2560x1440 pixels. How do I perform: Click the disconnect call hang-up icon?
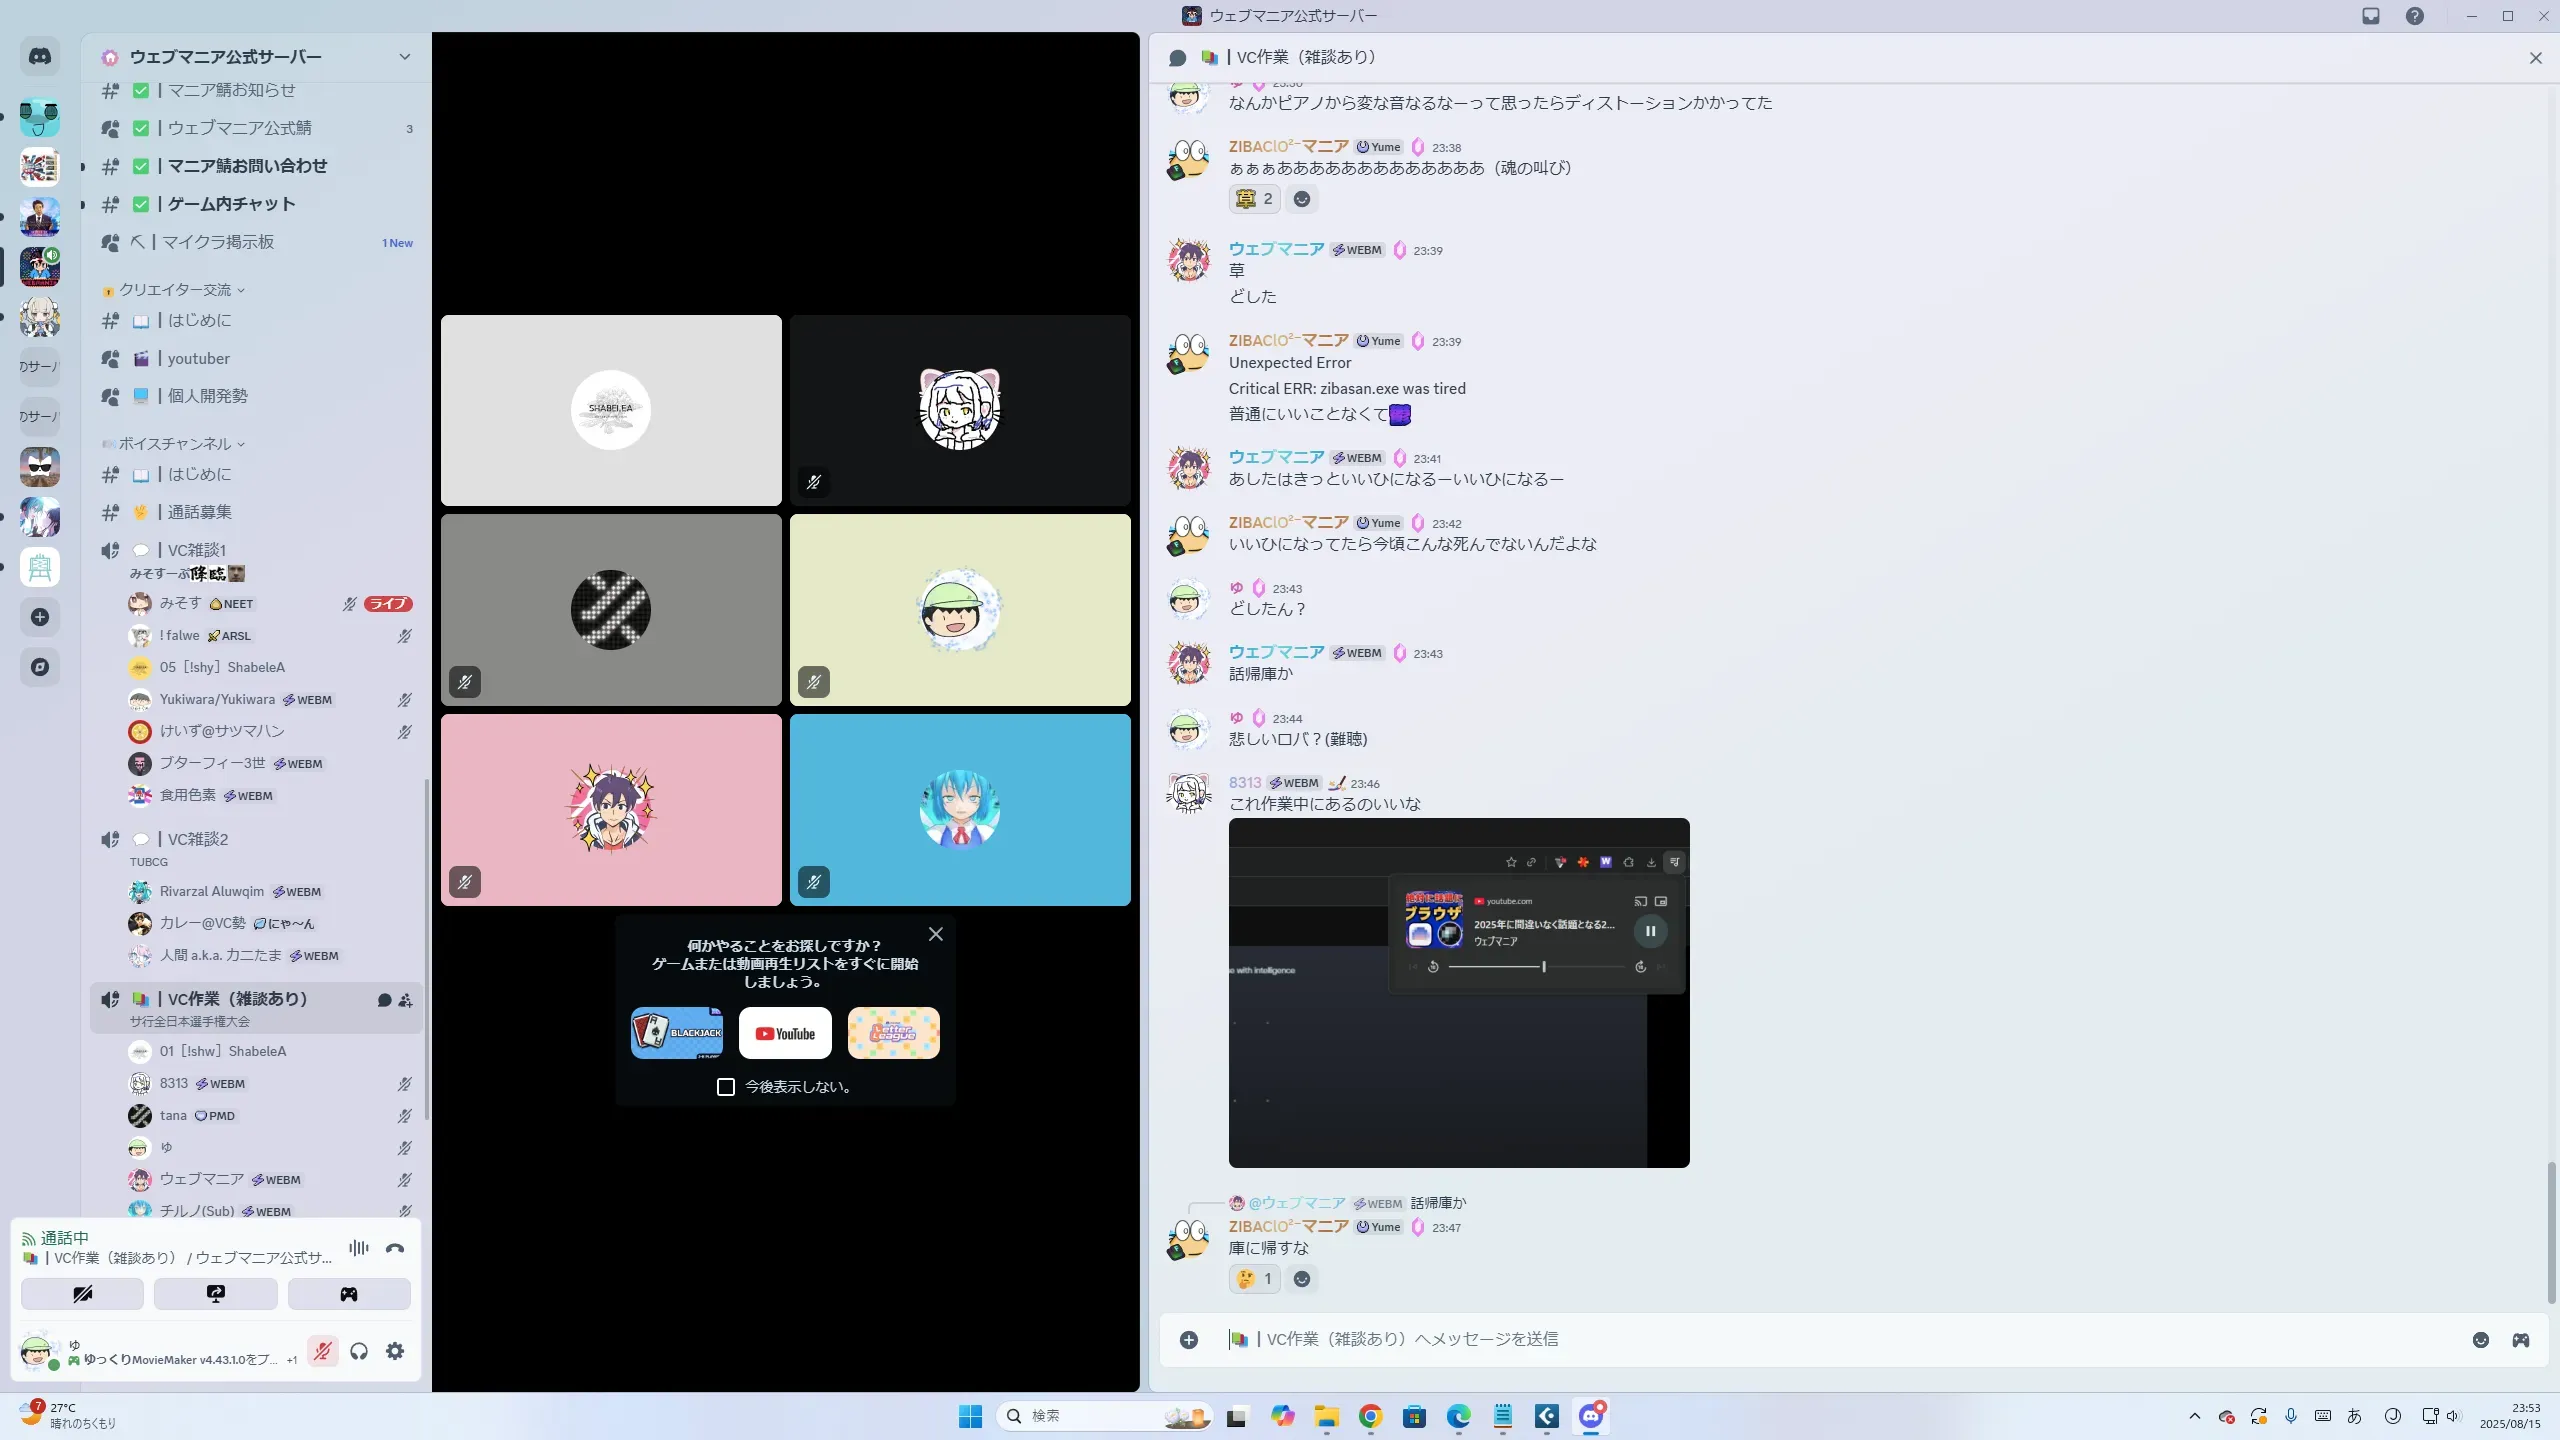point(395,1248)
